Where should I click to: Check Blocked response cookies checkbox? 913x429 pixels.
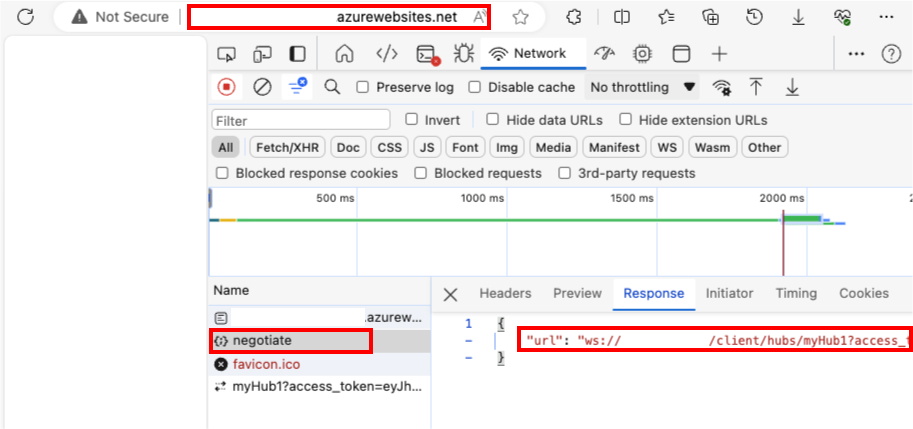tap(222, 173)
